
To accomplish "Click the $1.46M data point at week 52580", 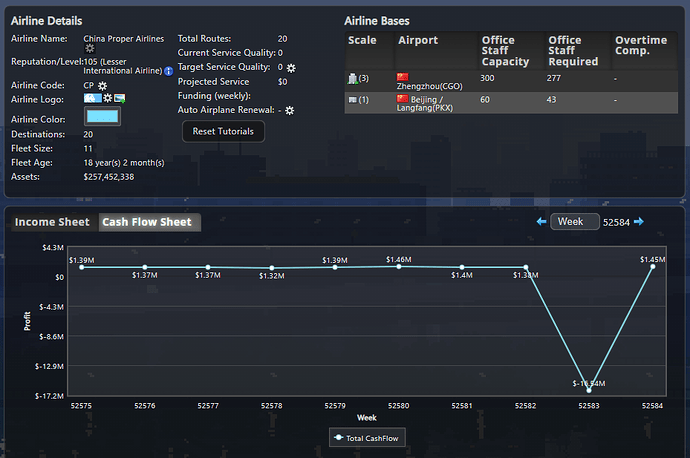I will coord(399,266).
